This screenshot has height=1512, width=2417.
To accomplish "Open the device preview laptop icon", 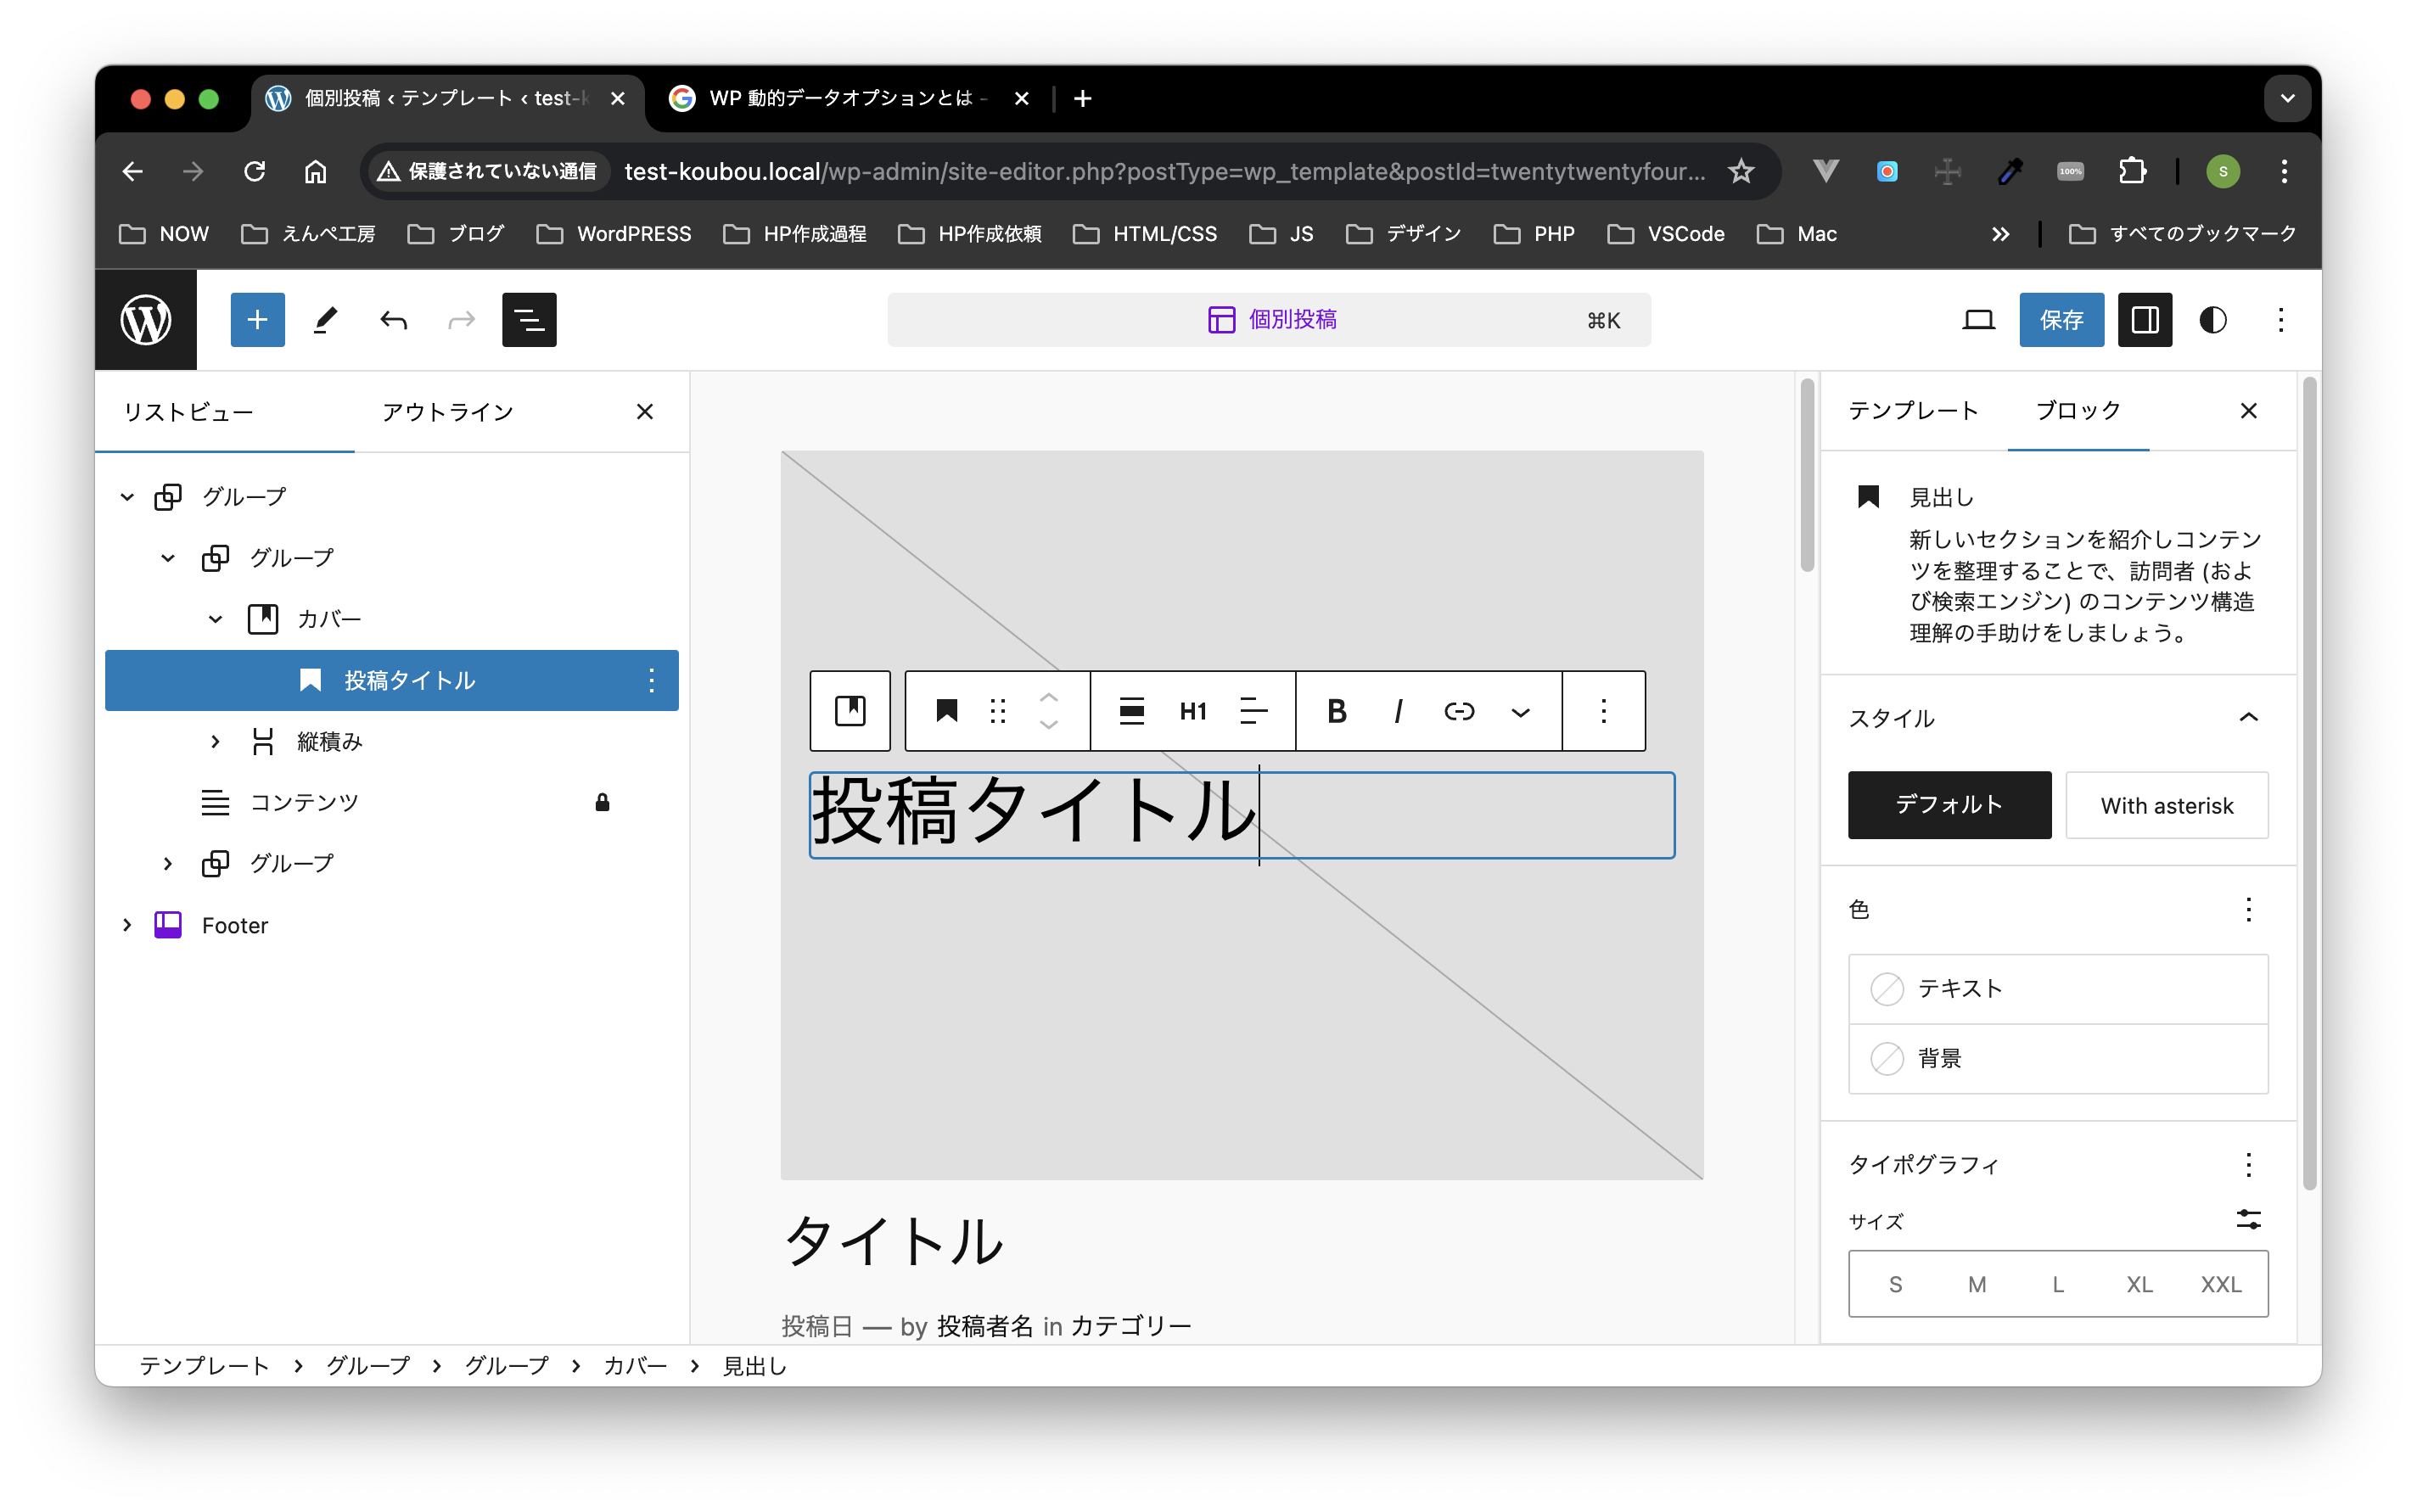I will (1978, 320).
